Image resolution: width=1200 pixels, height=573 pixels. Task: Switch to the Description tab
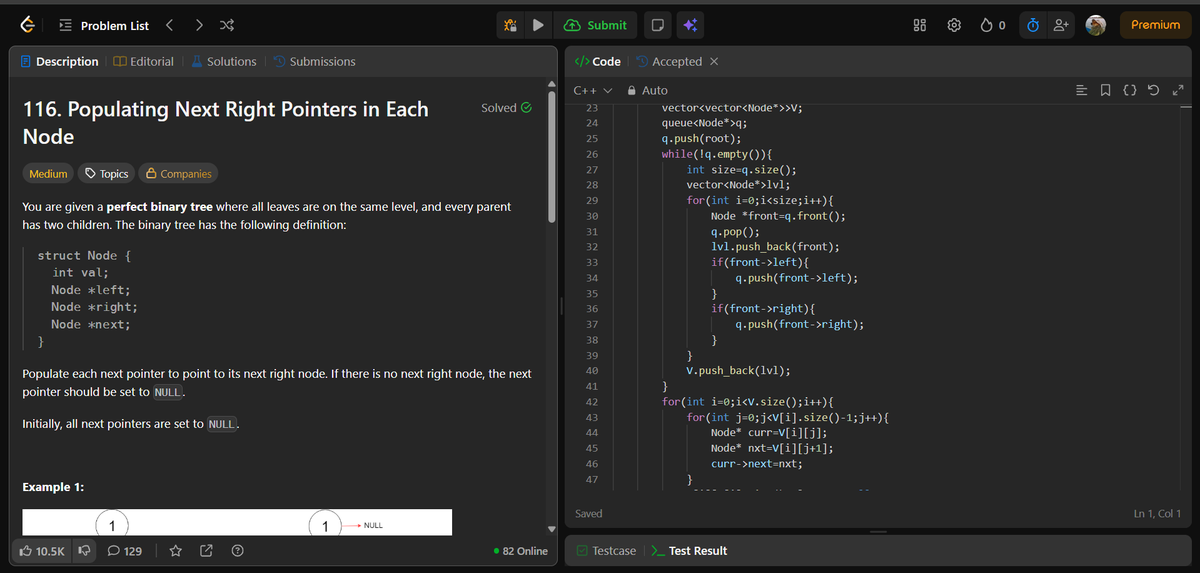[59, 62]
